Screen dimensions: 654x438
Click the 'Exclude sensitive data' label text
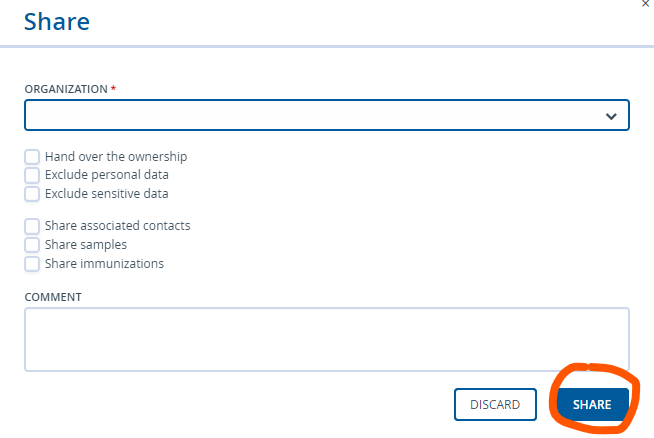107,194
